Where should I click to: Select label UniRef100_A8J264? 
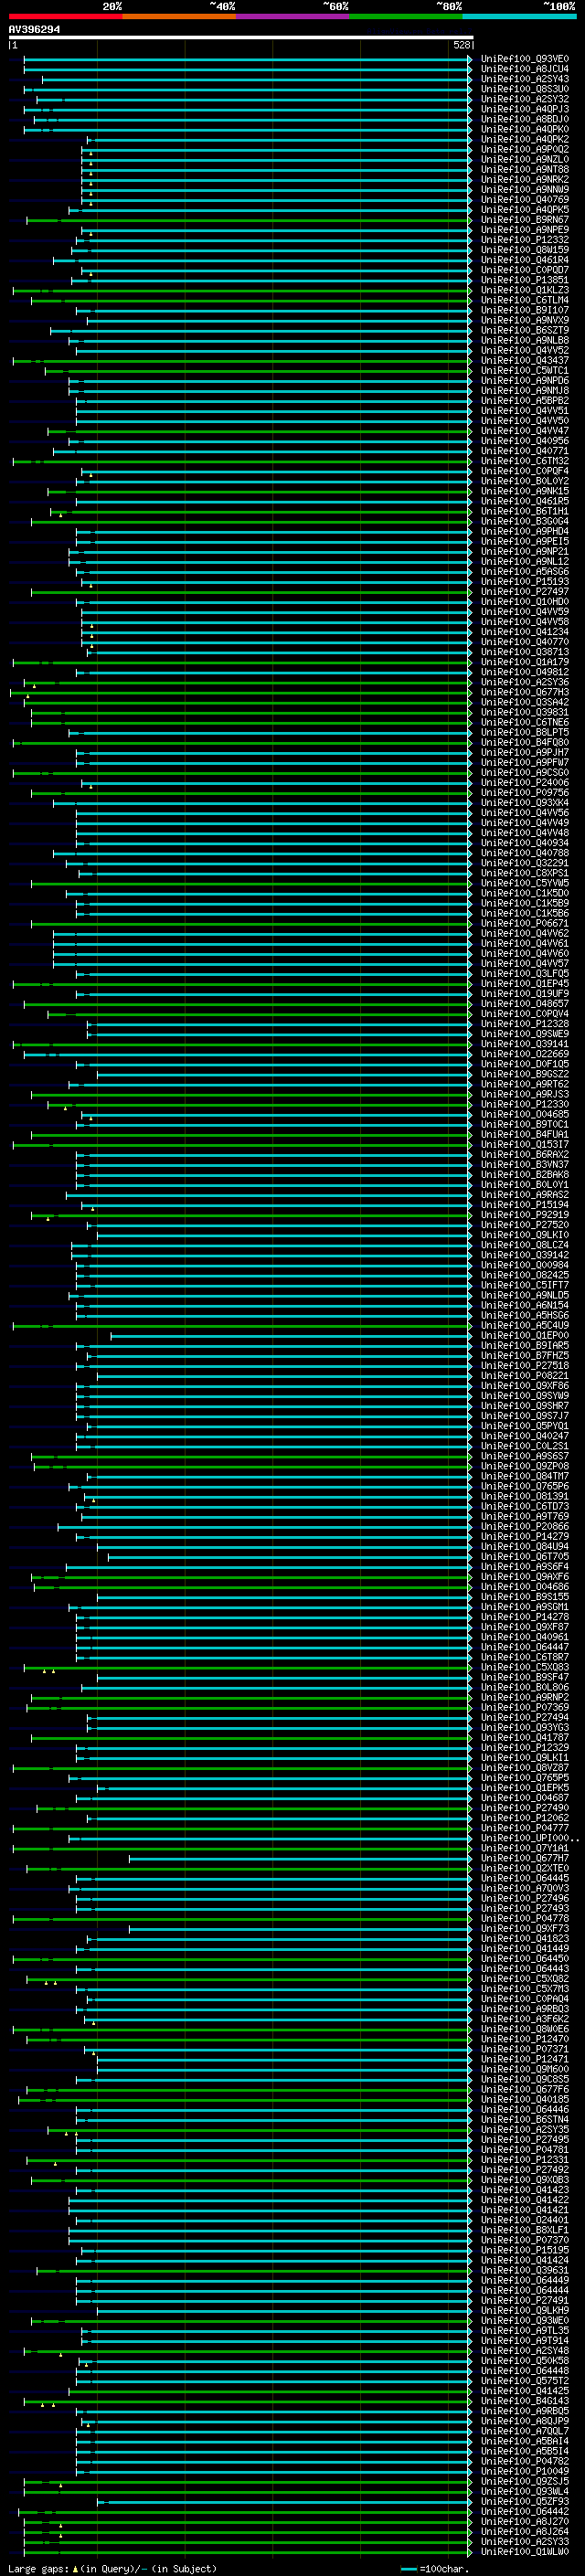click(x=525, y=2531)
